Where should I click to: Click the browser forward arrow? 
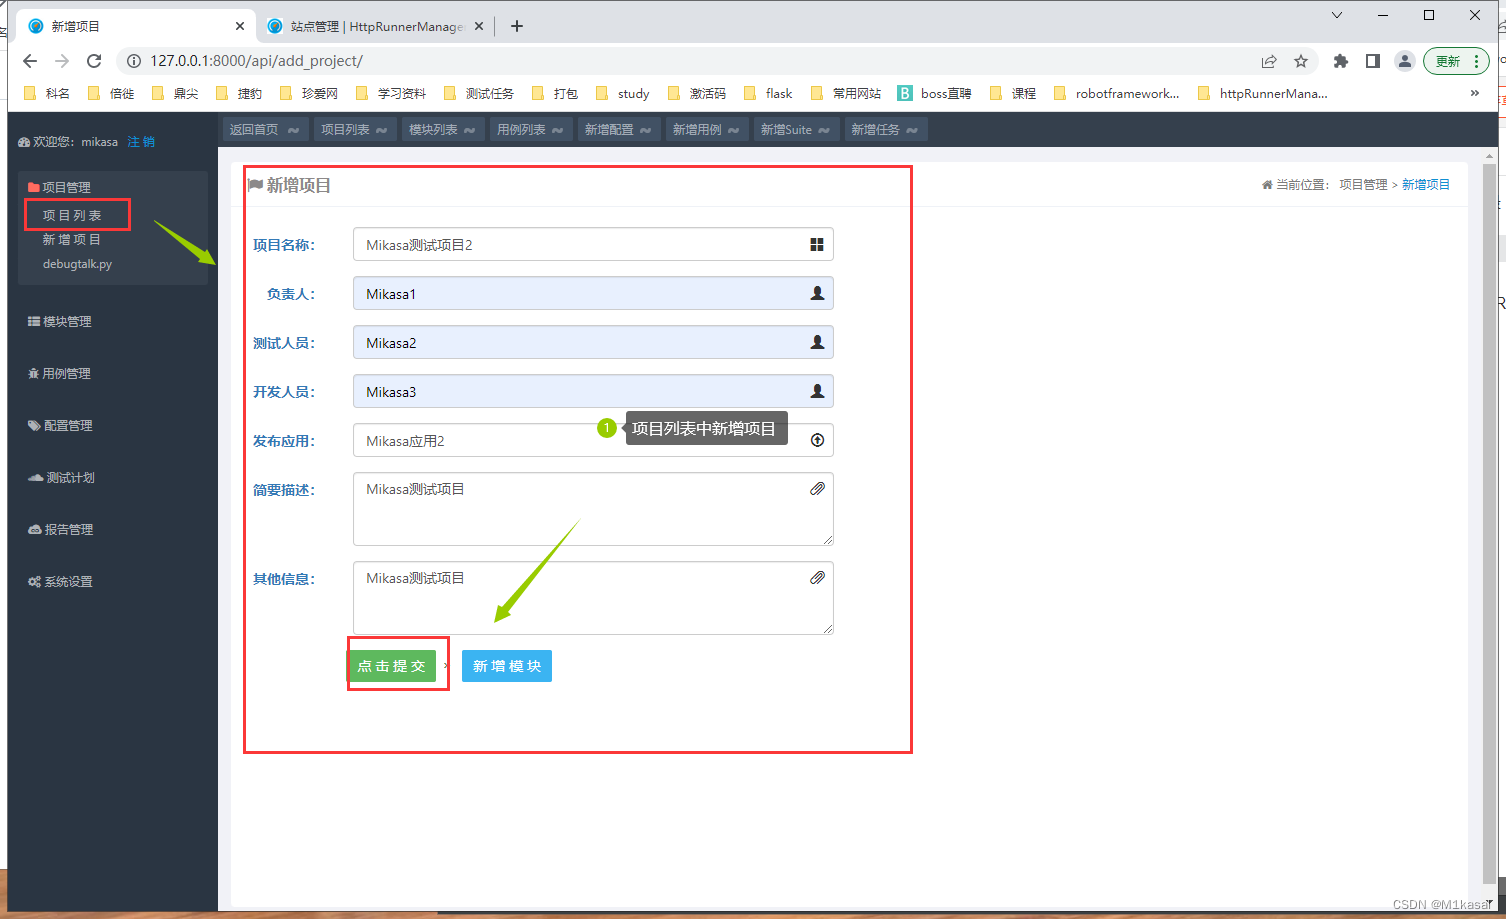tap(62, 61)
